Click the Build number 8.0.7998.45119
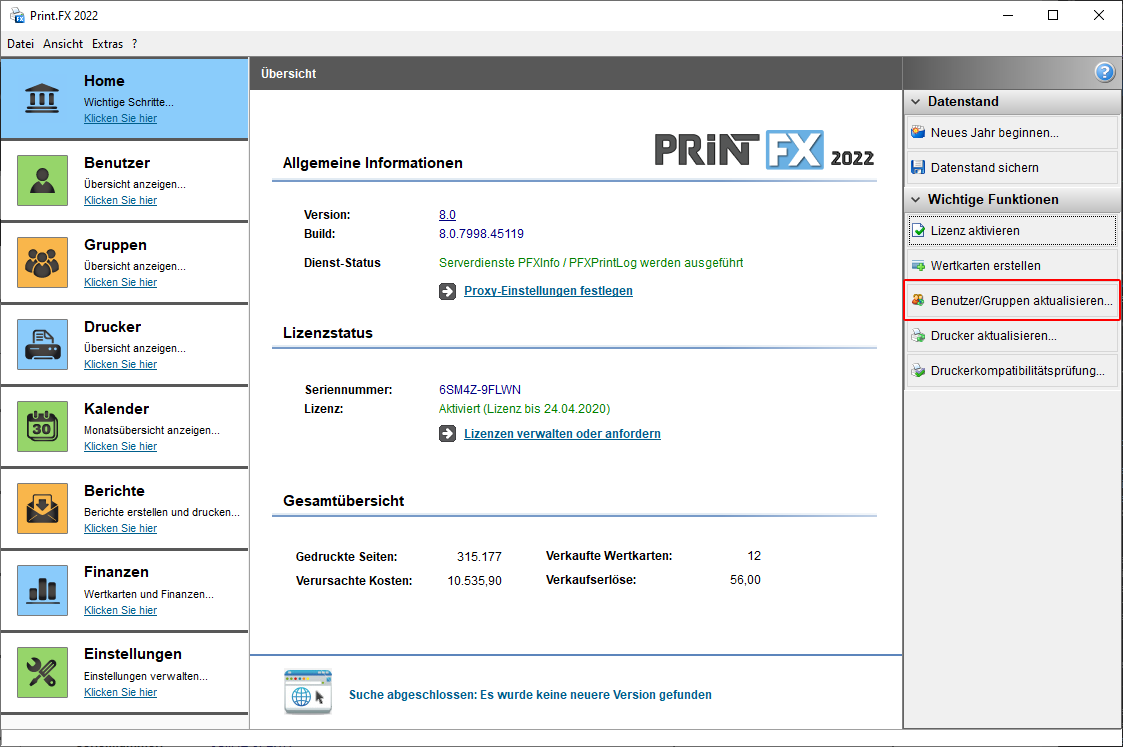 tap(481, 234)
